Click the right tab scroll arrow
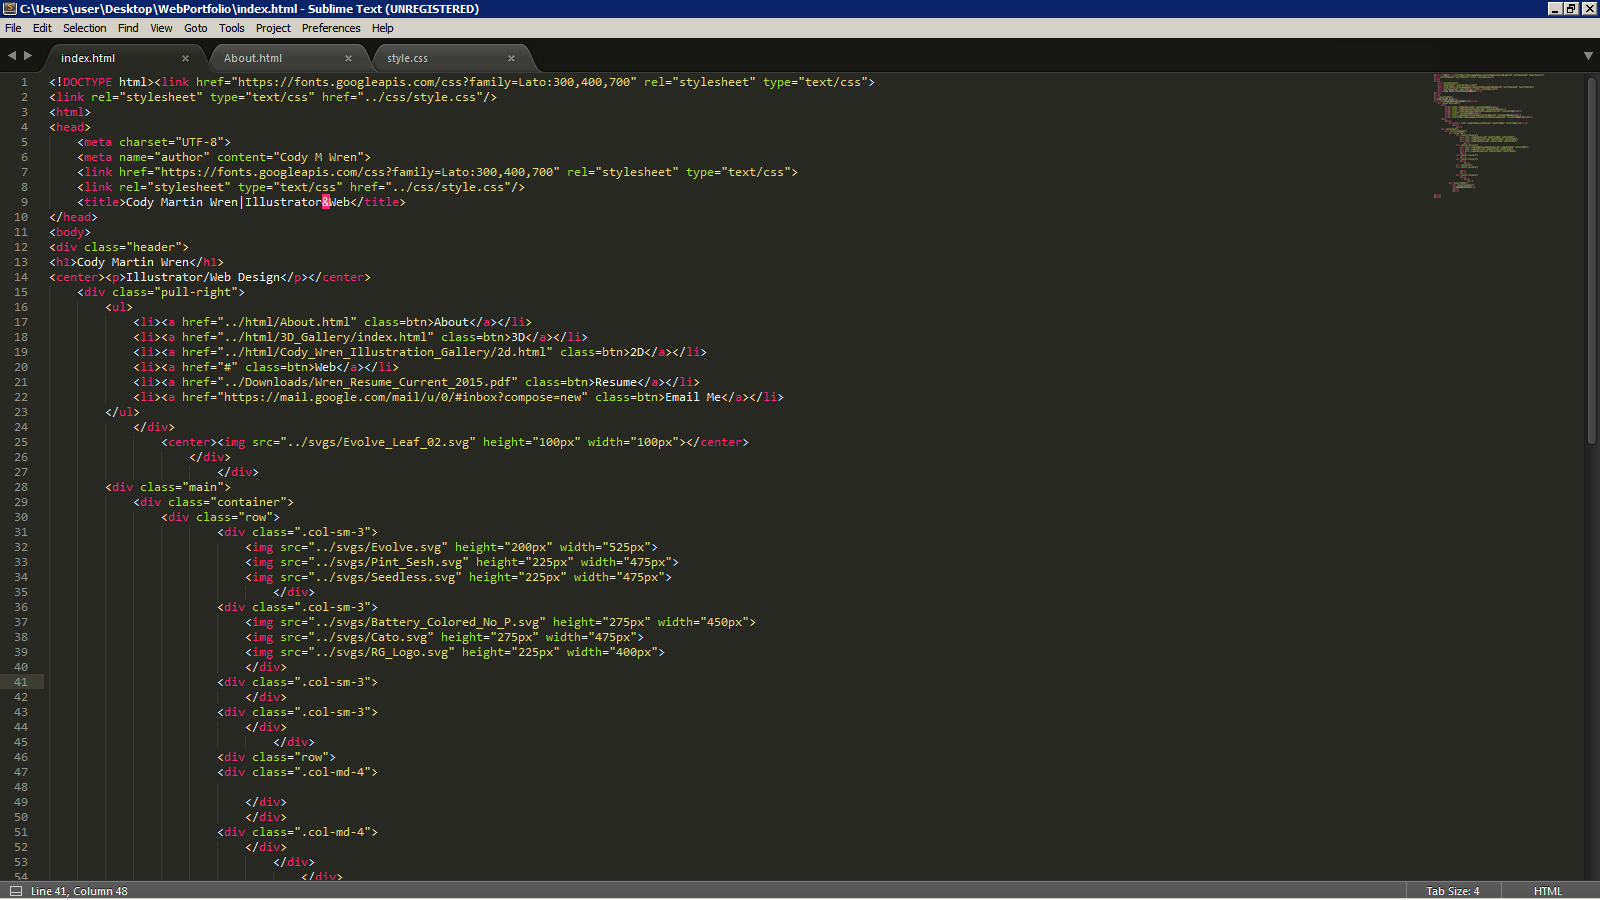The height and width of the screenshot is (900, 1600). (28, 56)
